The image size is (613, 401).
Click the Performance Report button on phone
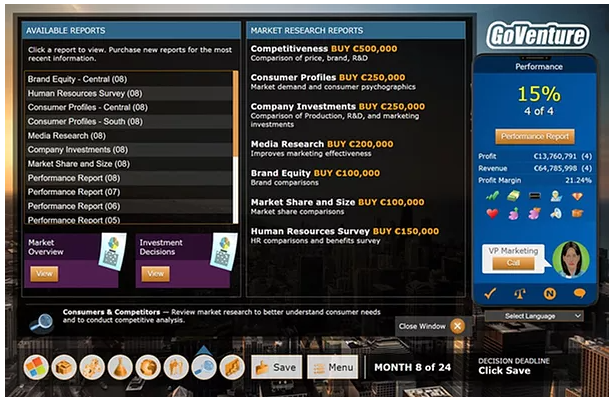(535, 136)
